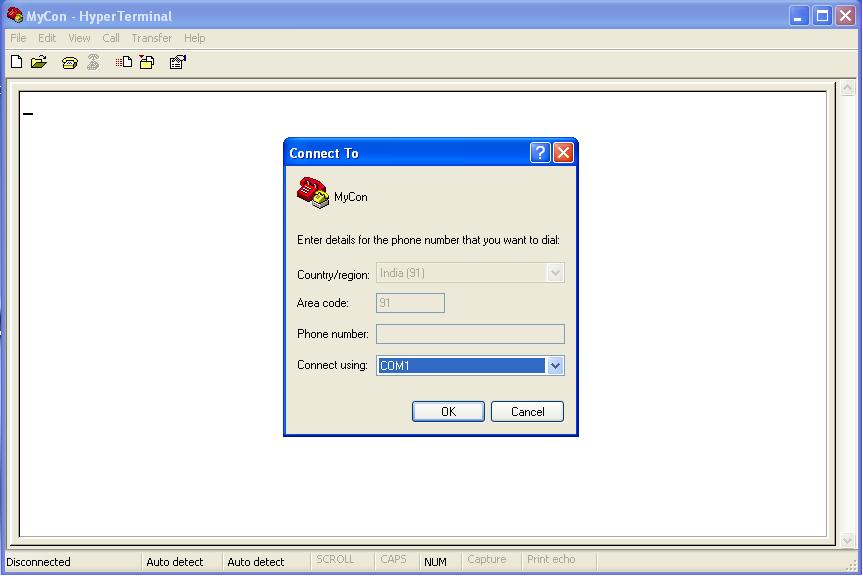
Task: Open an existing connection
Action: point(39,62)
